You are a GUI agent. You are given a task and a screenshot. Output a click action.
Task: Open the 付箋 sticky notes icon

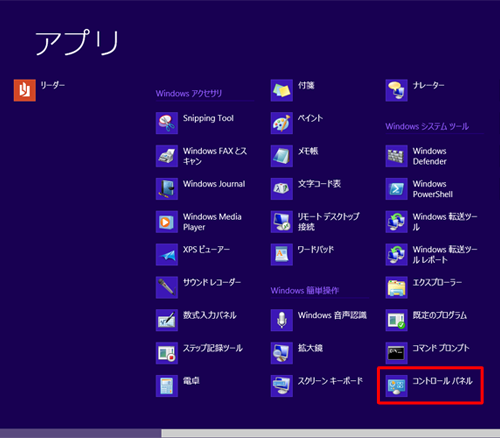pos(282,90)
